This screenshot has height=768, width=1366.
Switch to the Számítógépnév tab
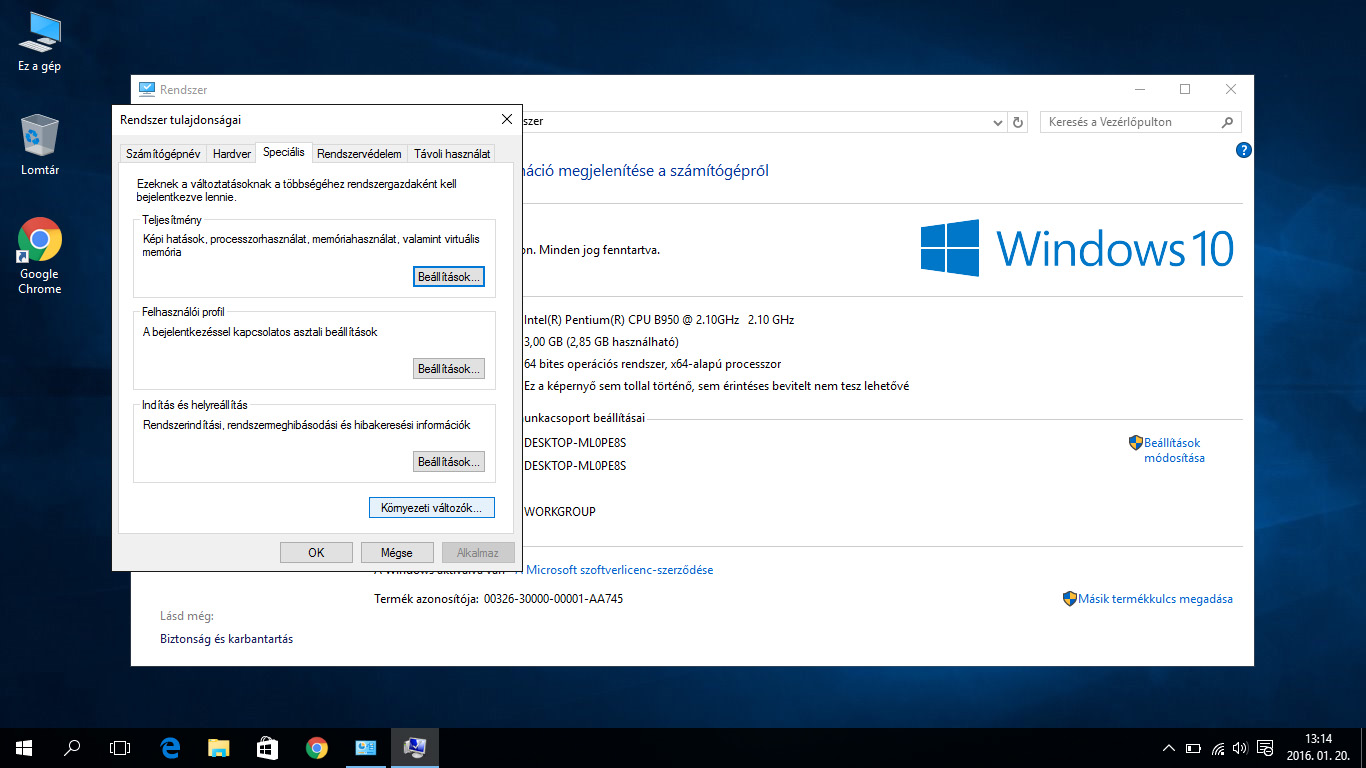164,154
